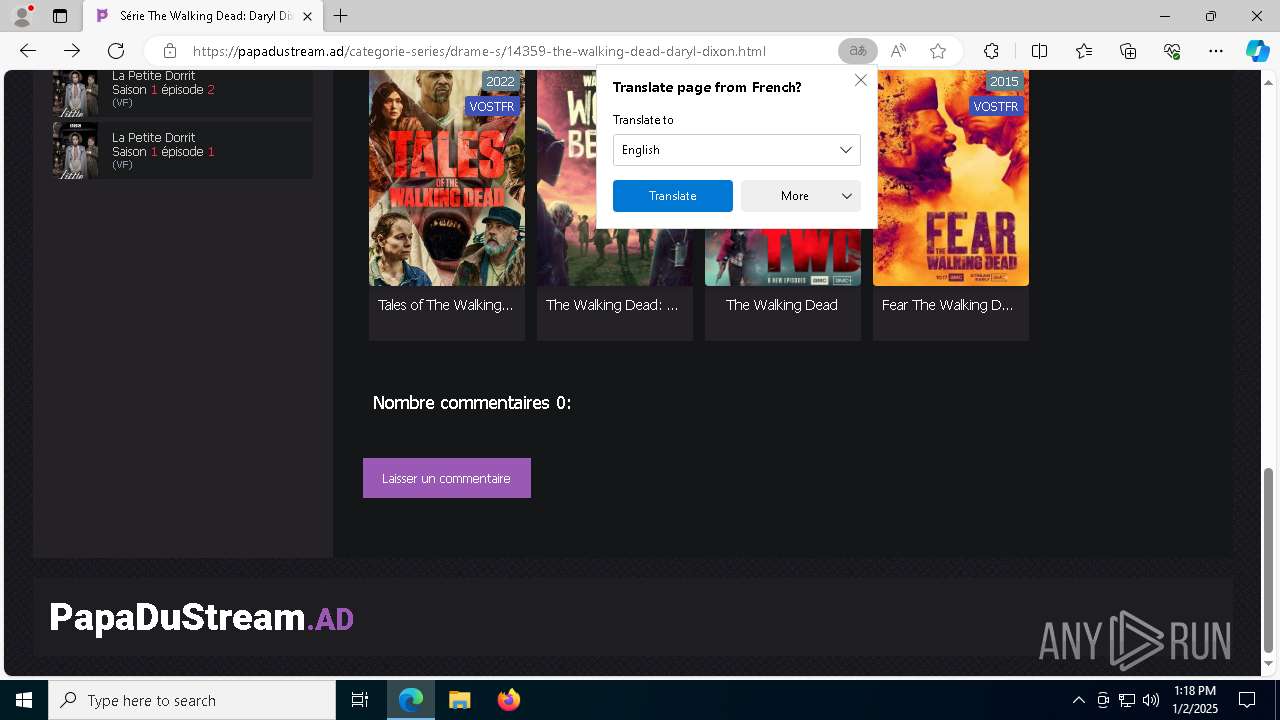
Task: Open Edge Settings and more menu
Action: [1216, 51]
